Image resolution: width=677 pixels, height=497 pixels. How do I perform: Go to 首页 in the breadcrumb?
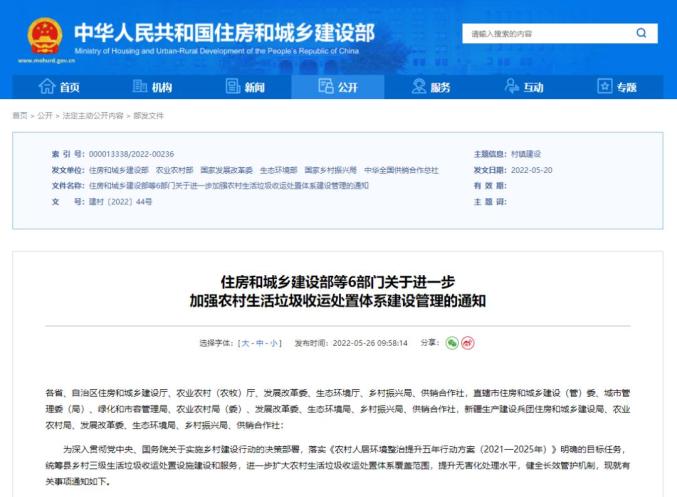click(x=20, y=116)
